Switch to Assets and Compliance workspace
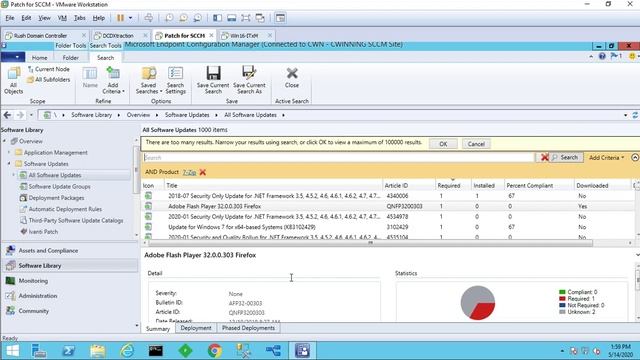This screenshot has width=640, height=360. pyautogui.click(x=69, y=251)
